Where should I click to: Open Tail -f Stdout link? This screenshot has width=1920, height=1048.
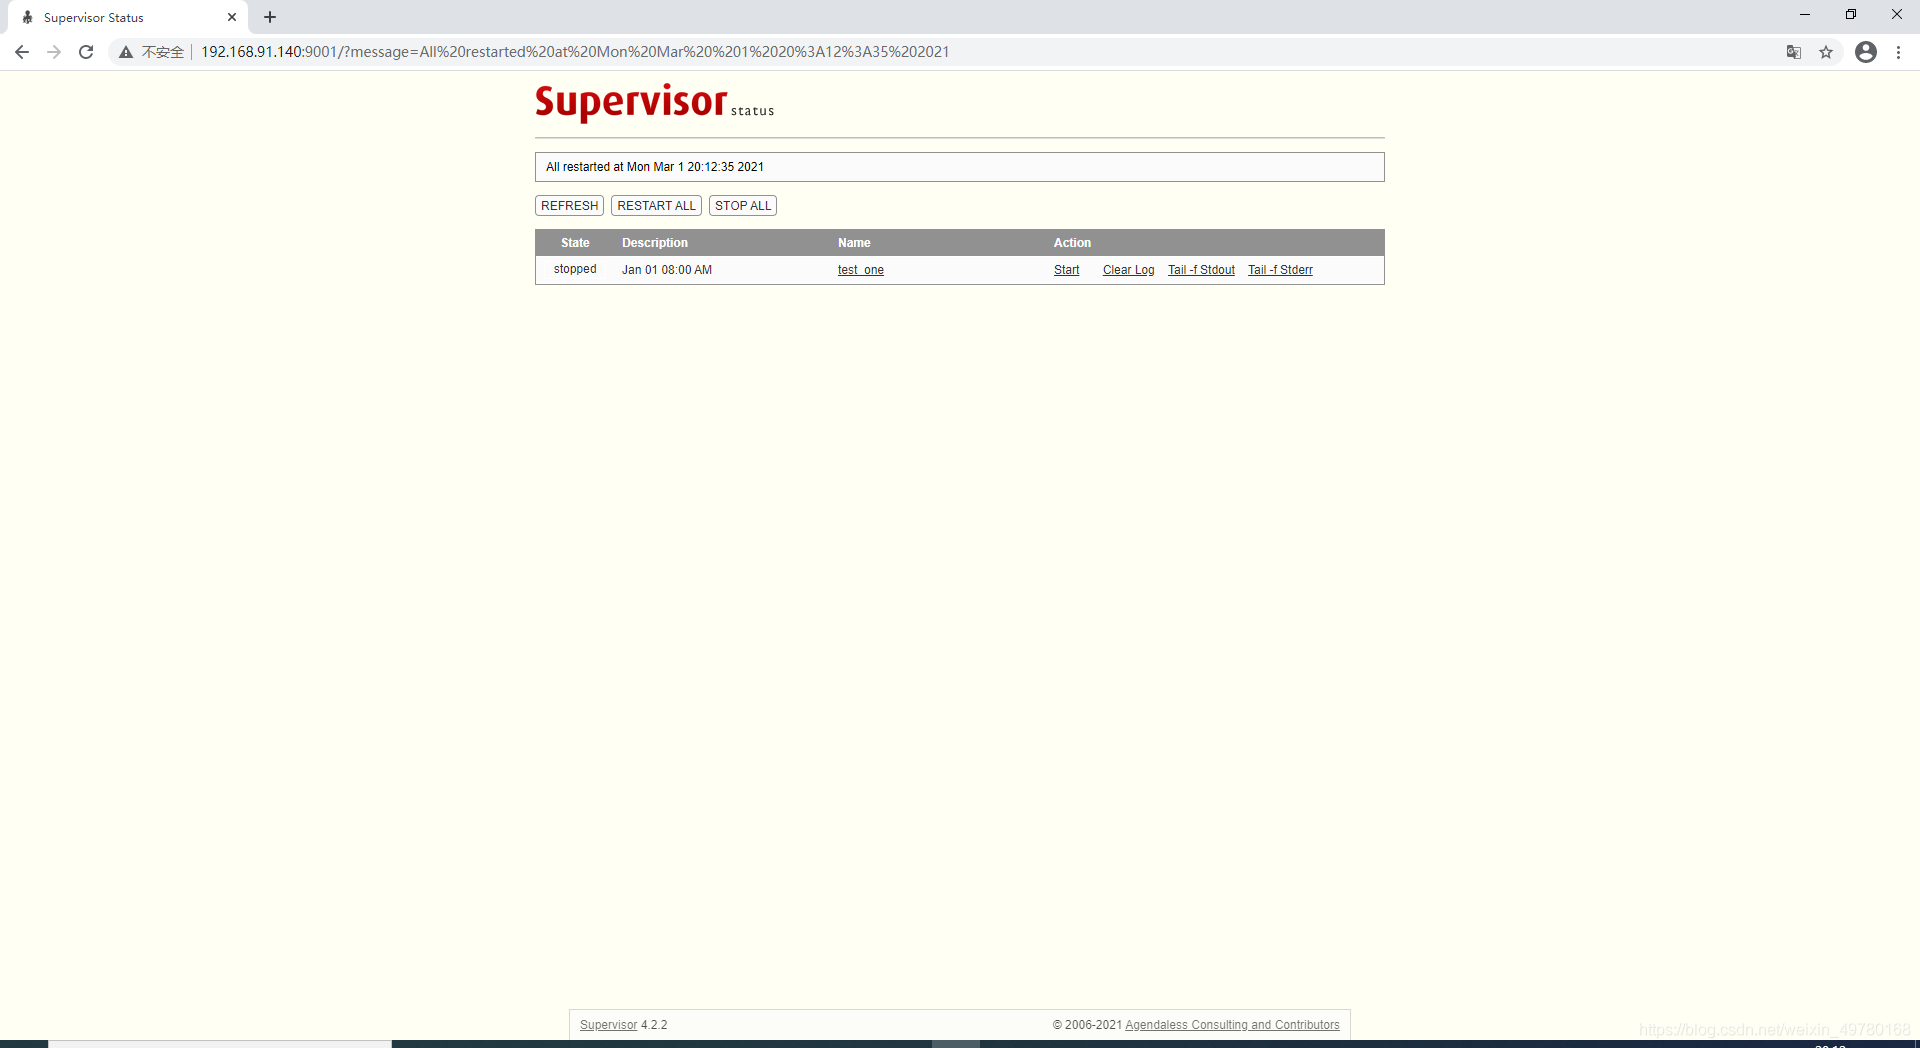tap(1201, 270)
